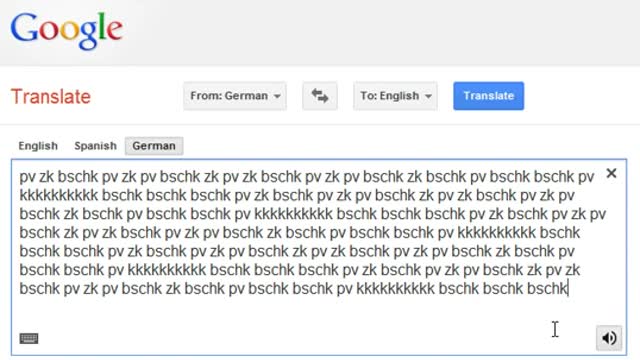The width and height of the screenshot is (640, 360).
Task: Open the From: German language dropdown
Action: pos(235,96)
